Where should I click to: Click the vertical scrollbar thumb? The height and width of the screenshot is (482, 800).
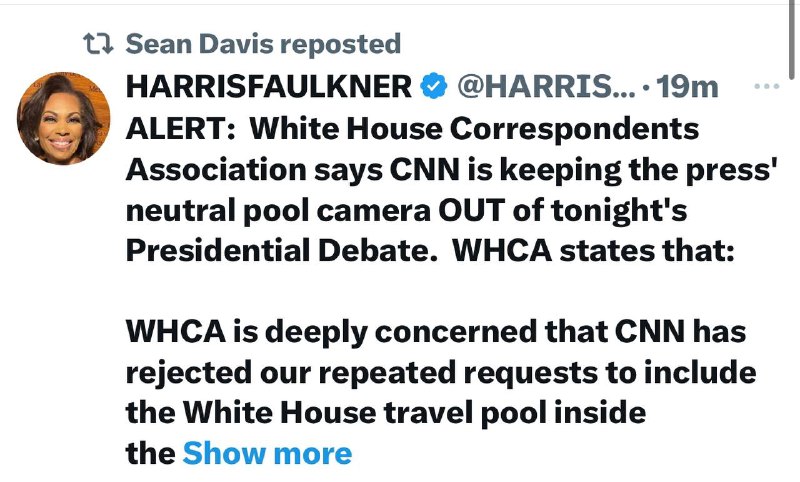(x=791, y=40)
